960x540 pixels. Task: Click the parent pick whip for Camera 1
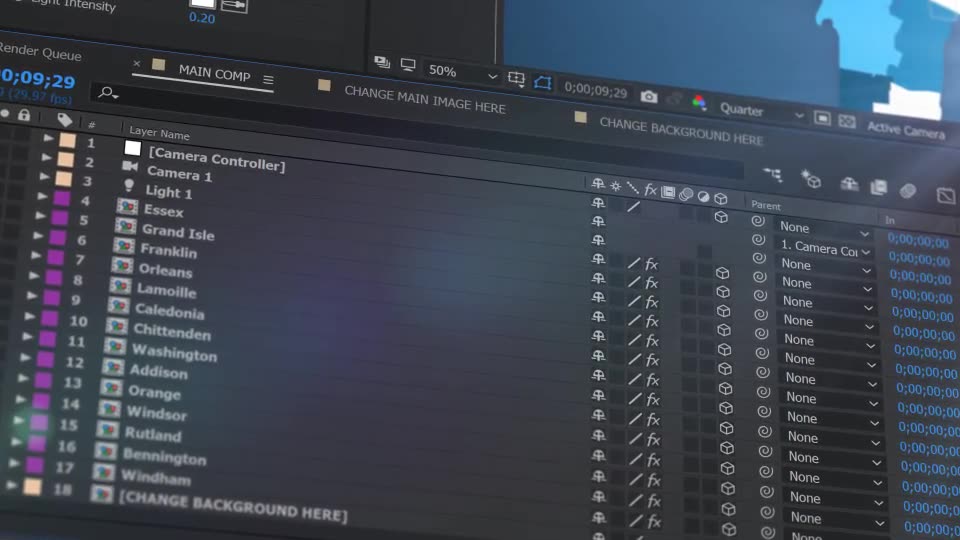point(758,239)
